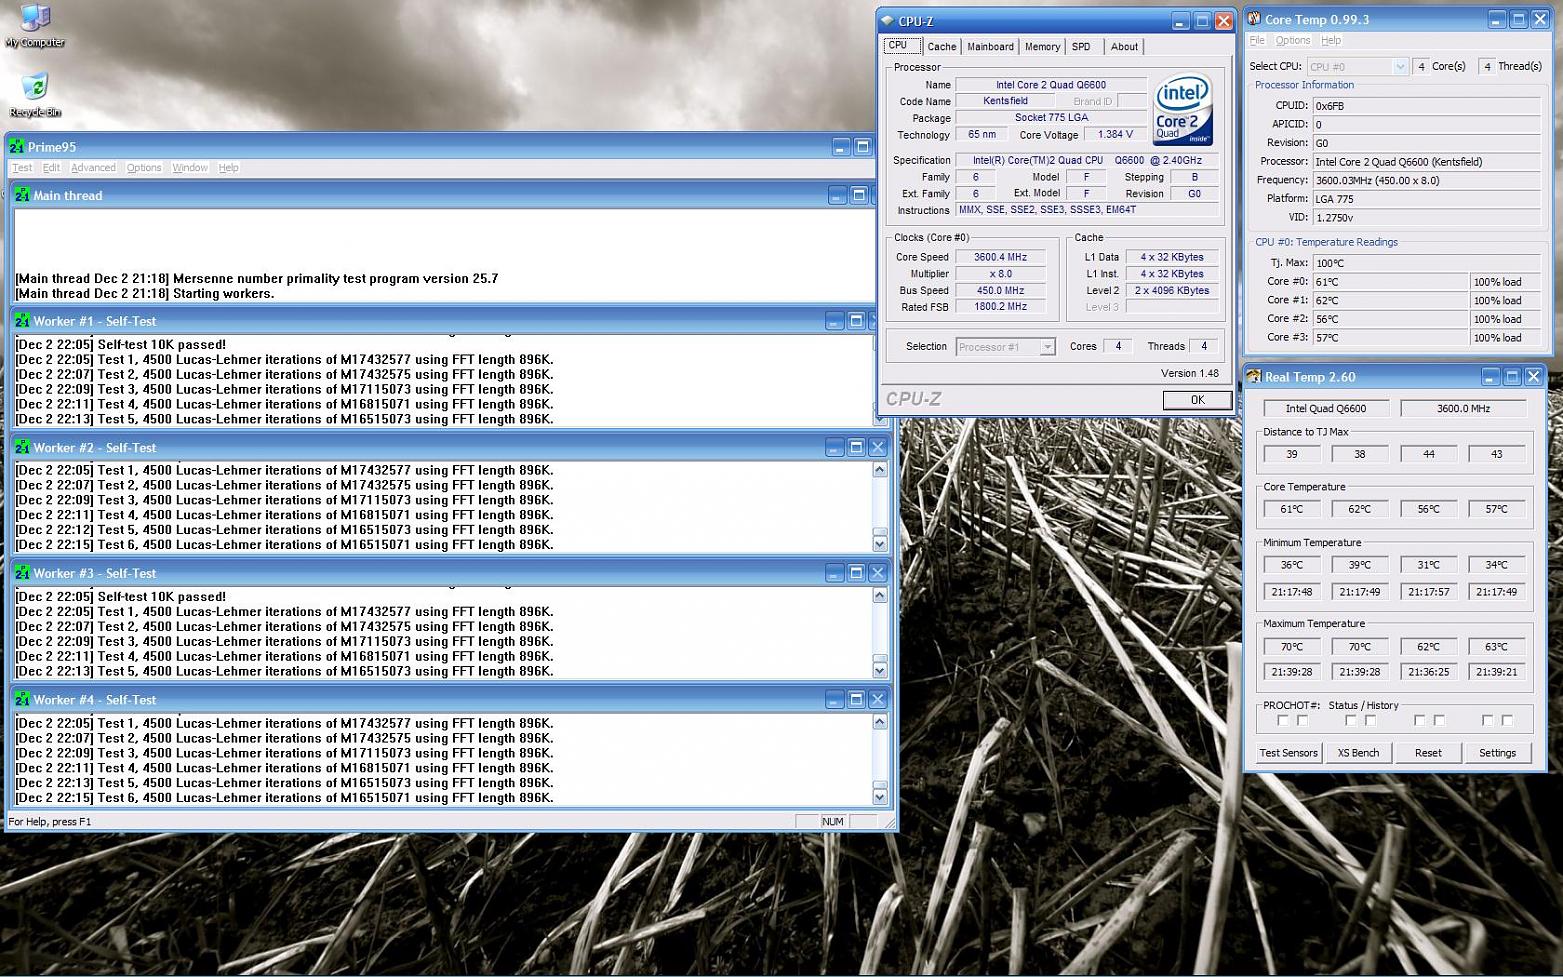Screen dimensions: 1563x977
Task: Maximize the Worker #2 sub-window
Action: [856, 447]
